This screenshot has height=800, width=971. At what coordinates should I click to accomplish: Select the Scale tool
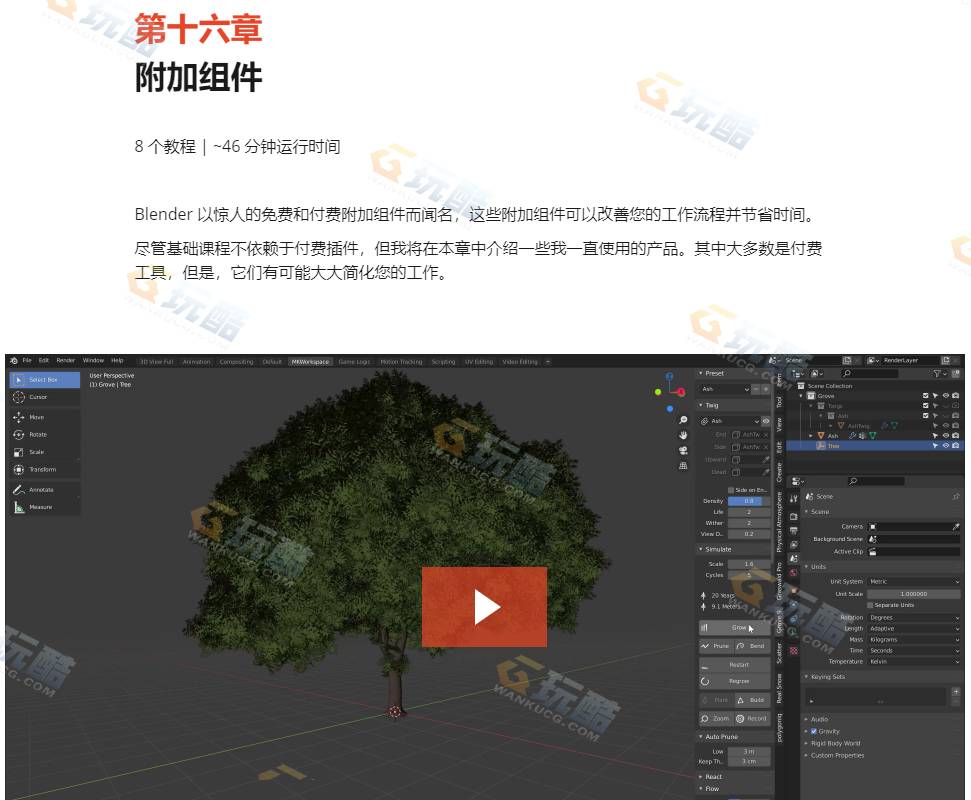(x=45, y=452)
